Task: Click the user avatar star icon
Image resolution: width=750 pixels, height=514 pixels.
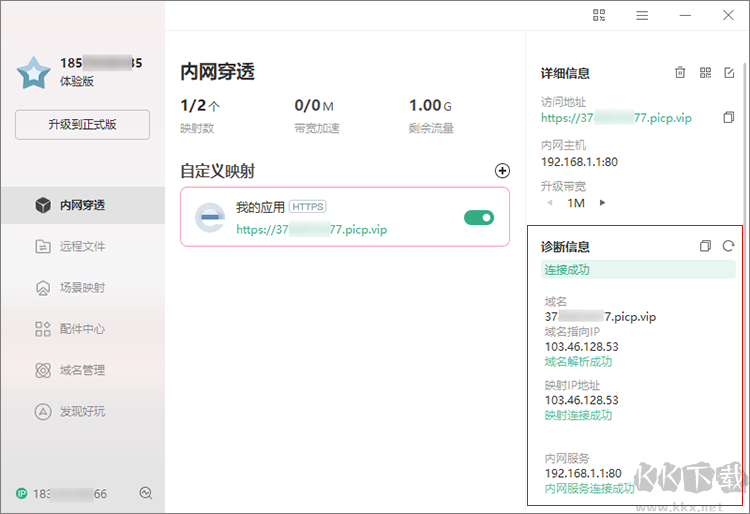Action: coord(34,72)
